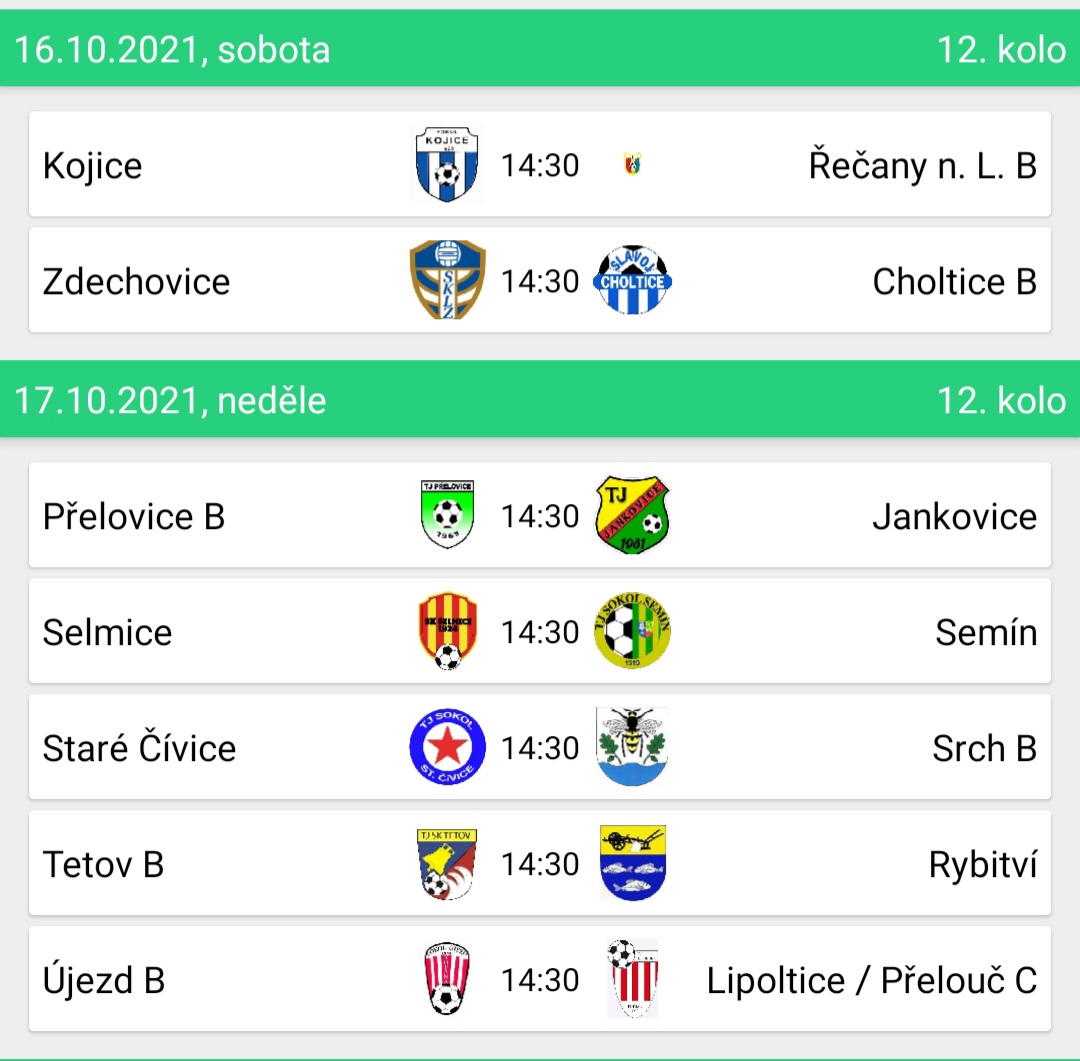Open the Srch B bee crest
The width and height of the screenshot is (1080, 1061).
(632, 747)
